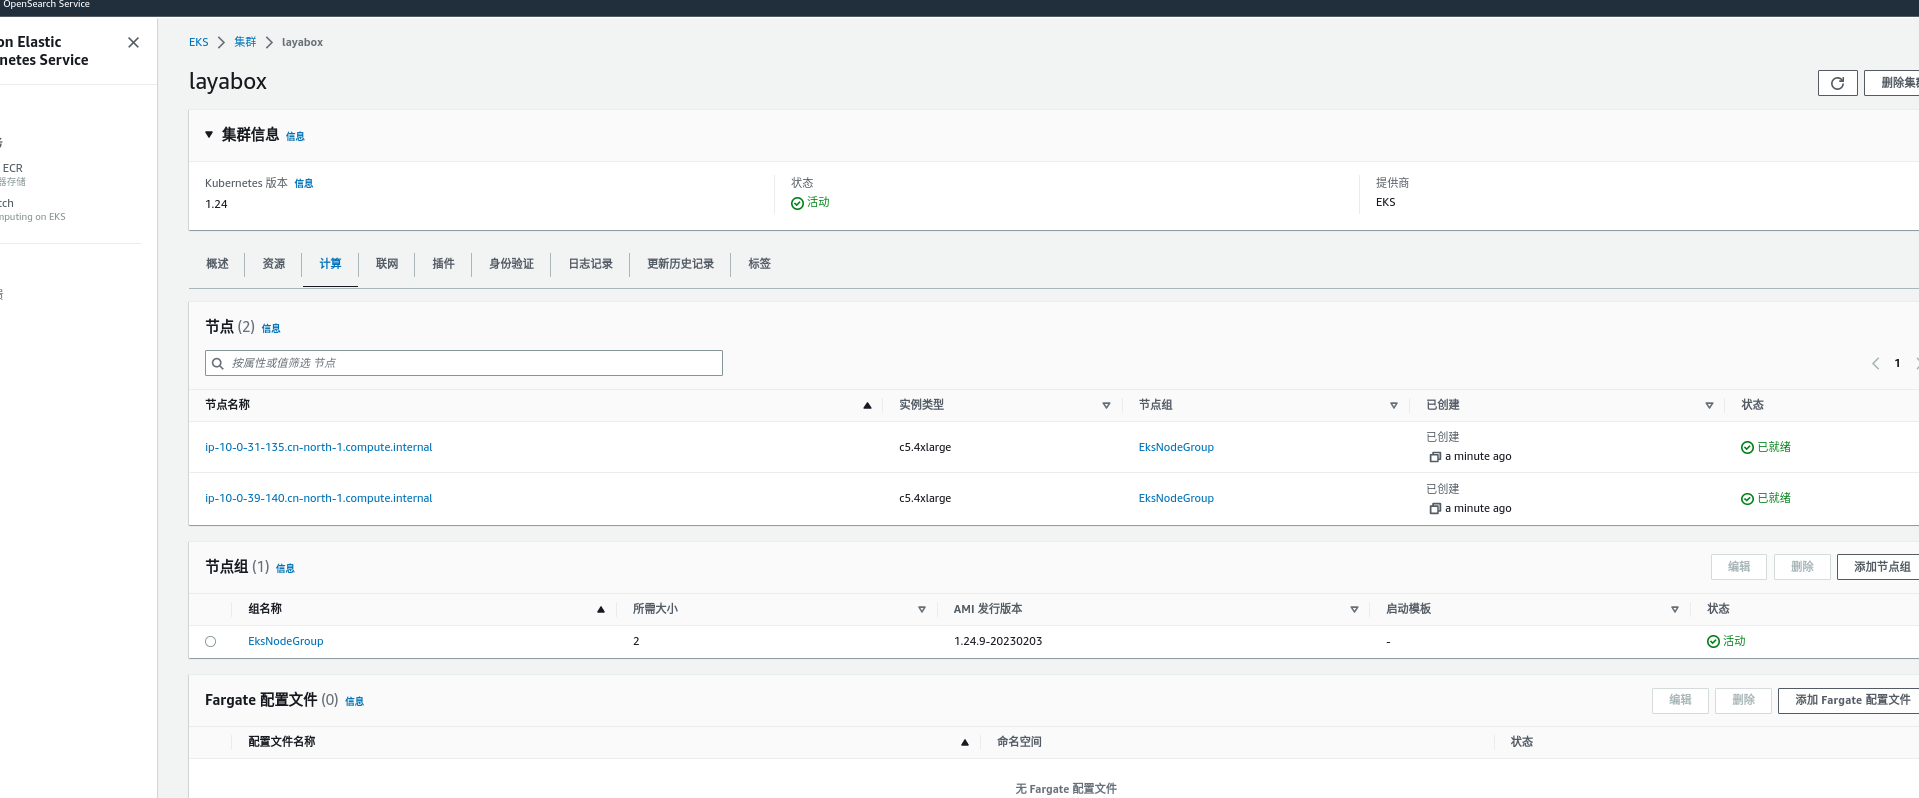Open the 联网 tab
1919x798 pixels.
387,264
